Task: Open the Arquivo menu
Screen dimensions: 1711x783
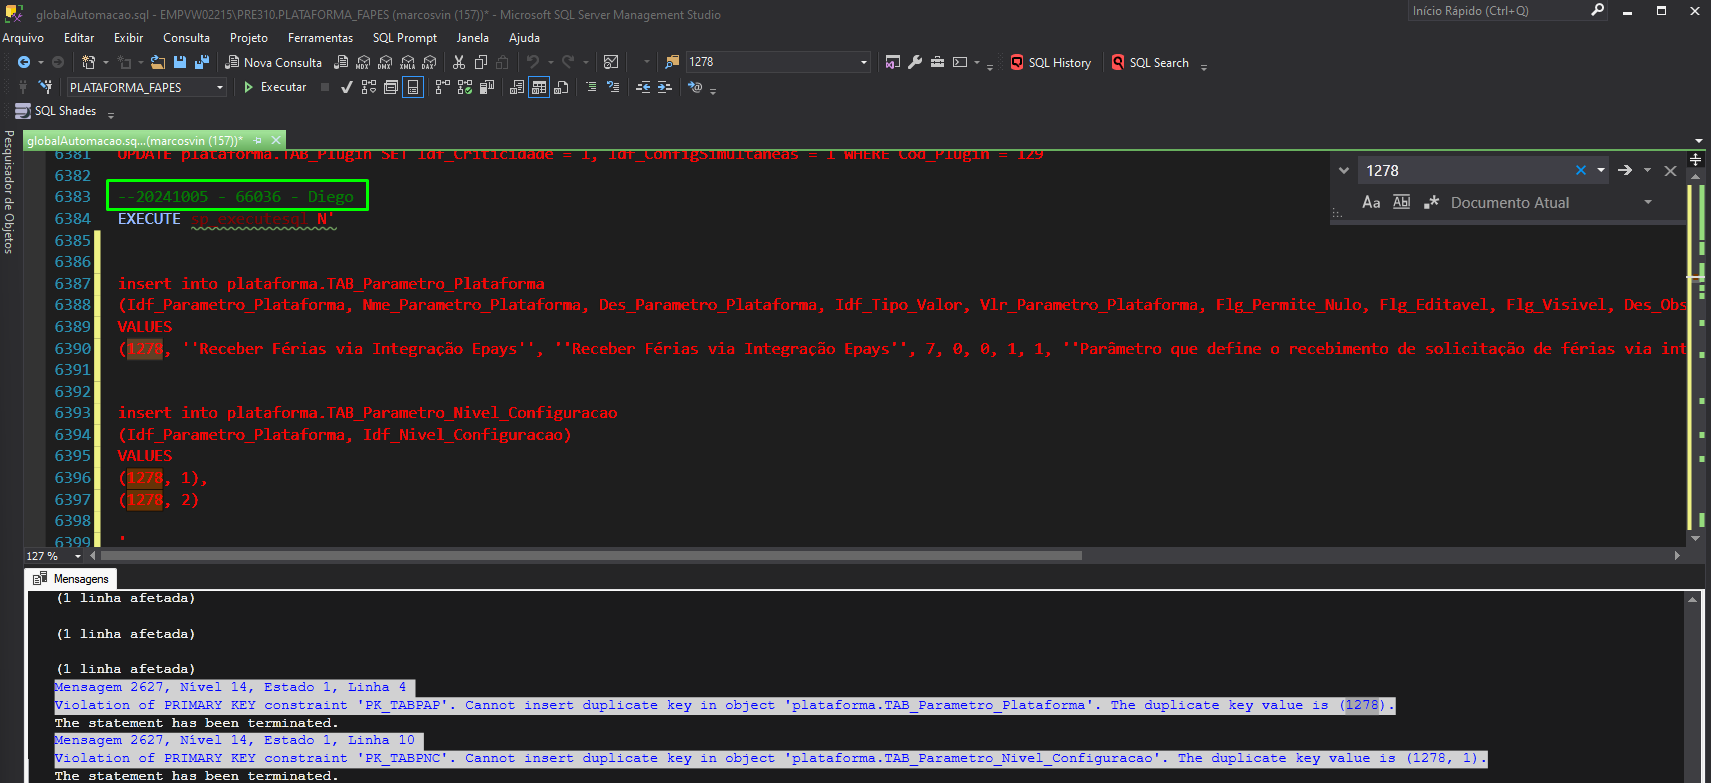Action: tap(23, 38)
